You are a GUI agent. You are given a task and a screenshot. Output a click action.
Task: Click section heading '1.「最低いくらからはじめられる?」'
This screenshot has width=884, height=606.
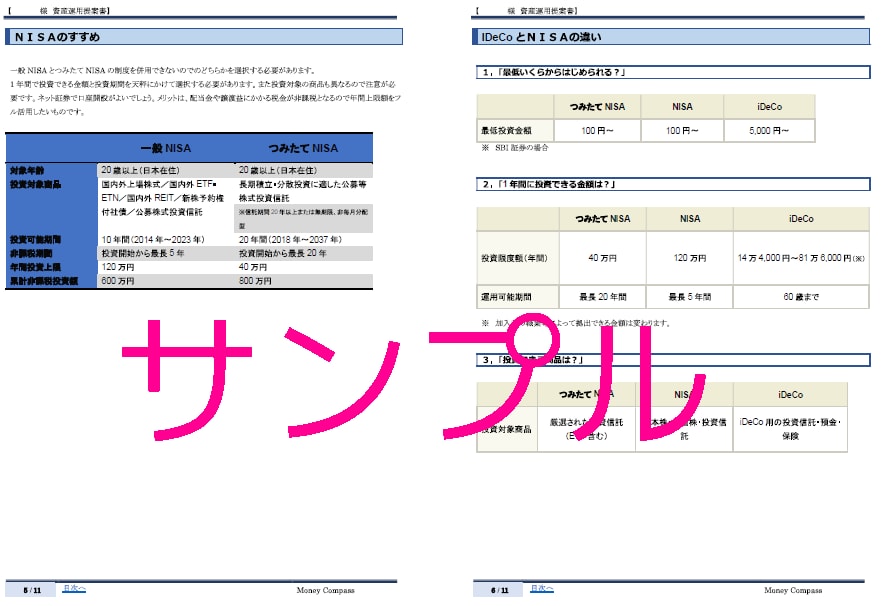click(673, 72)
